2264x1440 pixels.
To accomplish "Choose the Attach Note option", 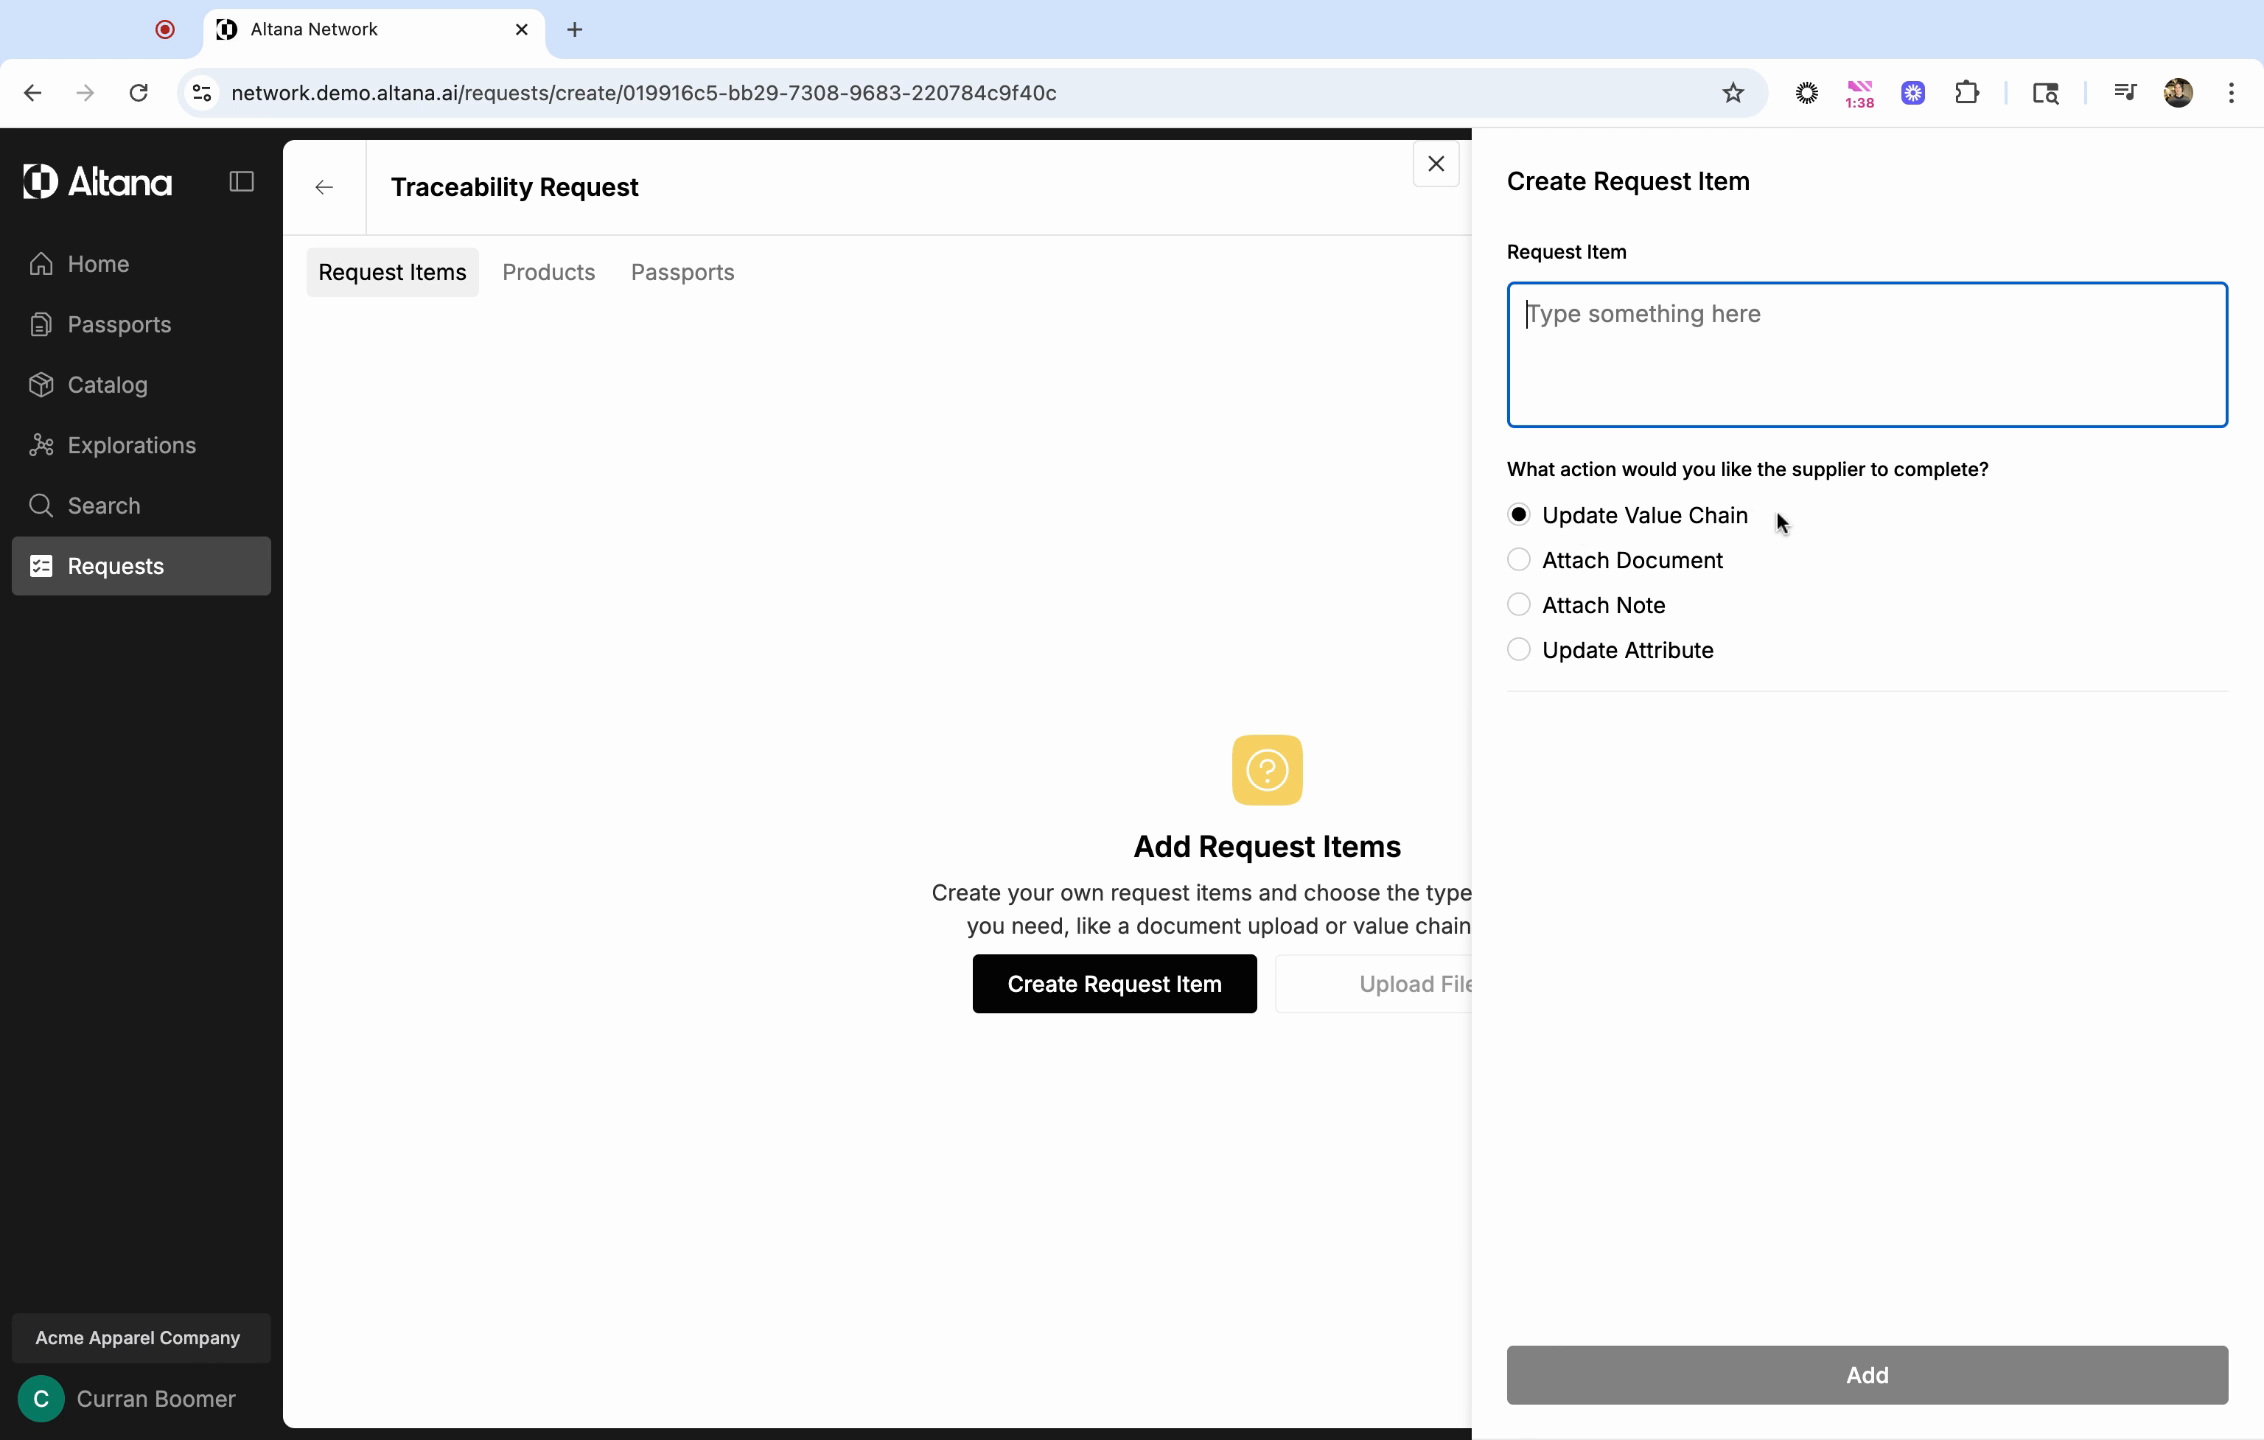I will 1519,605.
